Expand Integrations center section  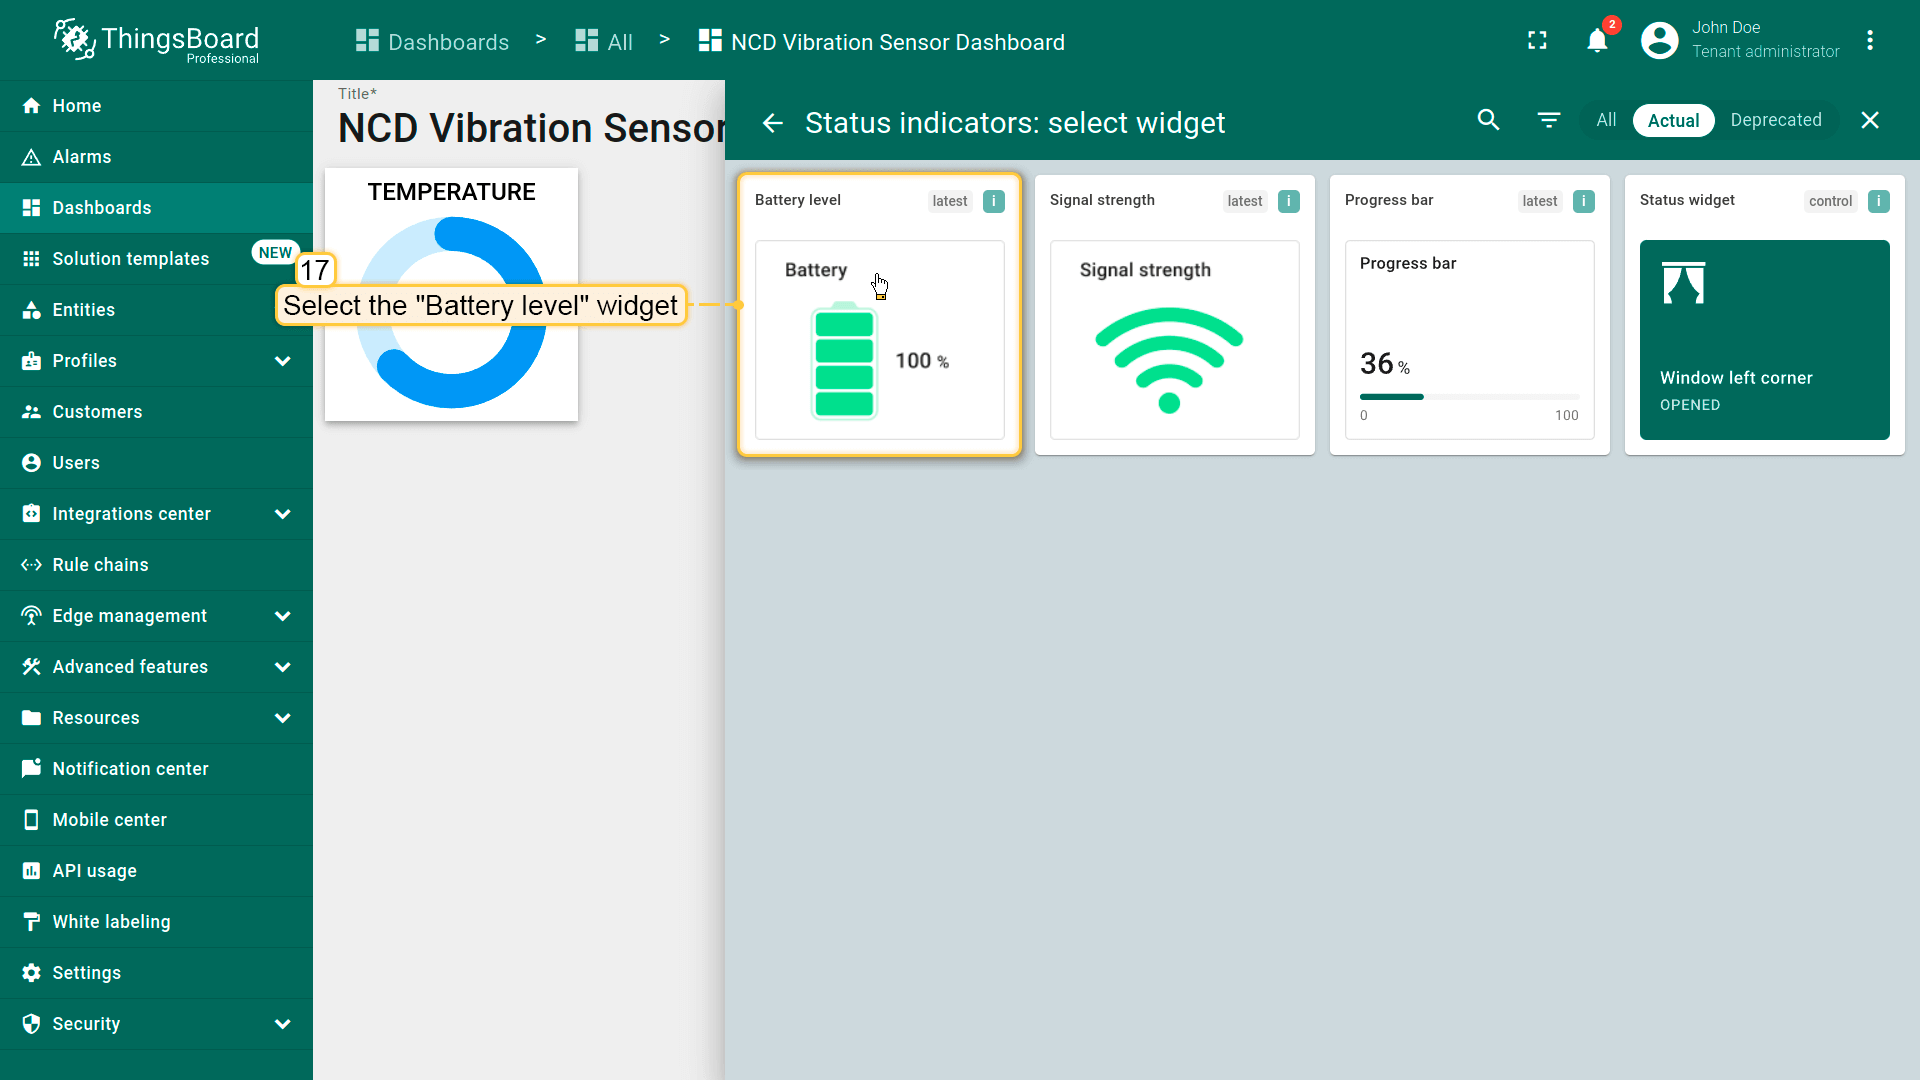point(283,514)
